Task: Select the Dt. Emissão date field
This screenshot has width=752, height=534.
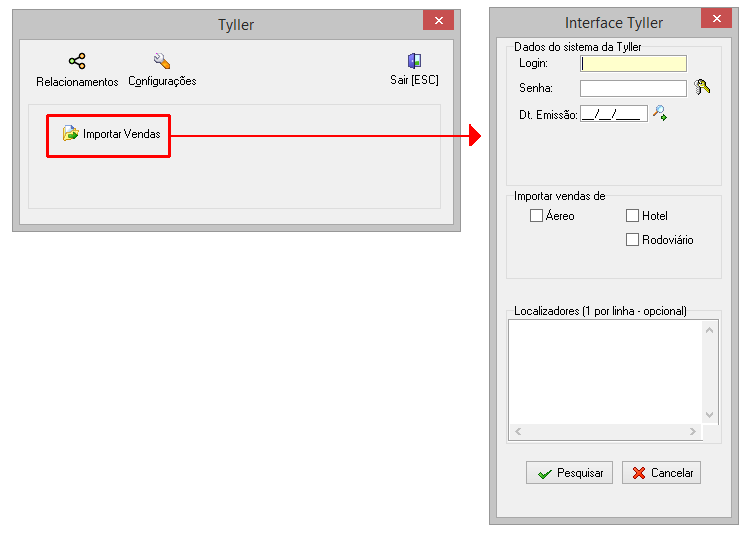Action: click(x=613, y=114)
